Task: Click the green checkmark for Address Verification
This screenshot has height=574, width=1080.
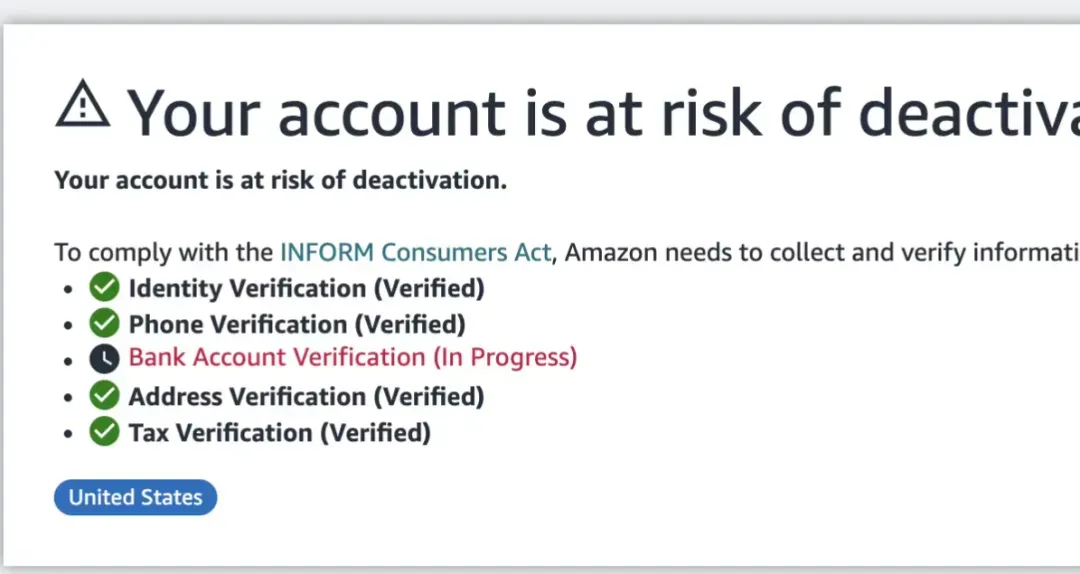Action: tap(104, 396)
